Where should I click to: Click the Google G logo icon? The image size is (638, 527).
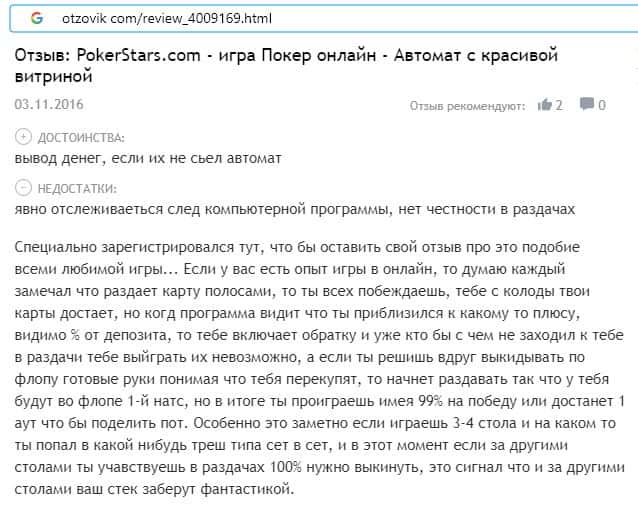coord(37,18)
